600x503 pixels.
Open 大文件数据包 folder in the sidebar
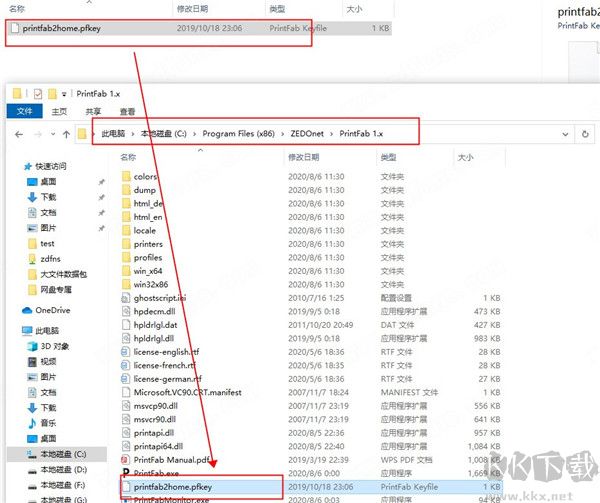pyautogui.click(x=64, y=274)
